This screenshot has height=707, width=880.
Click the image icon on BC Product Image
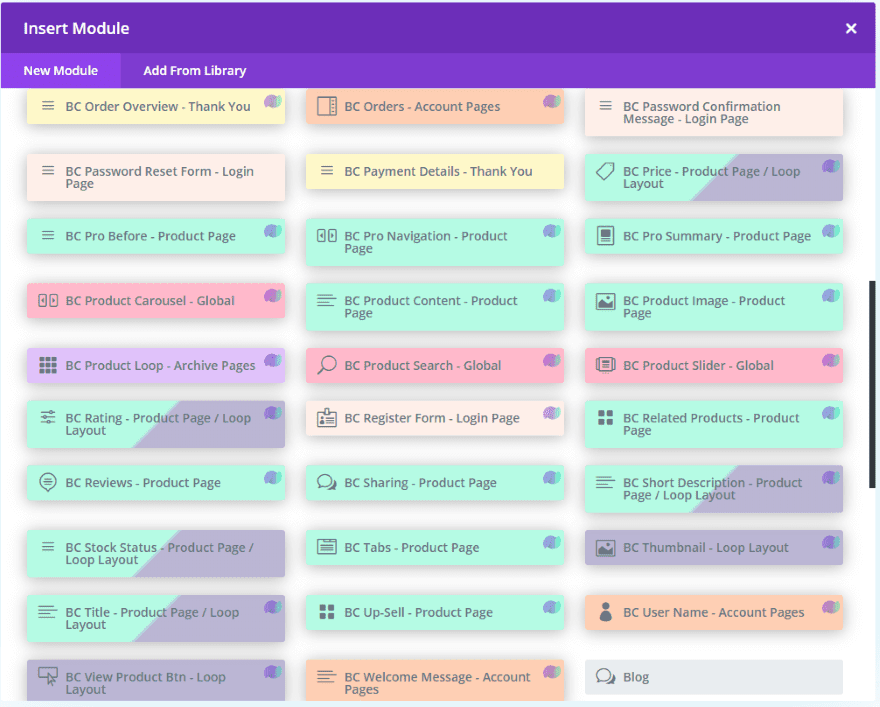click(x=605, y=301)
